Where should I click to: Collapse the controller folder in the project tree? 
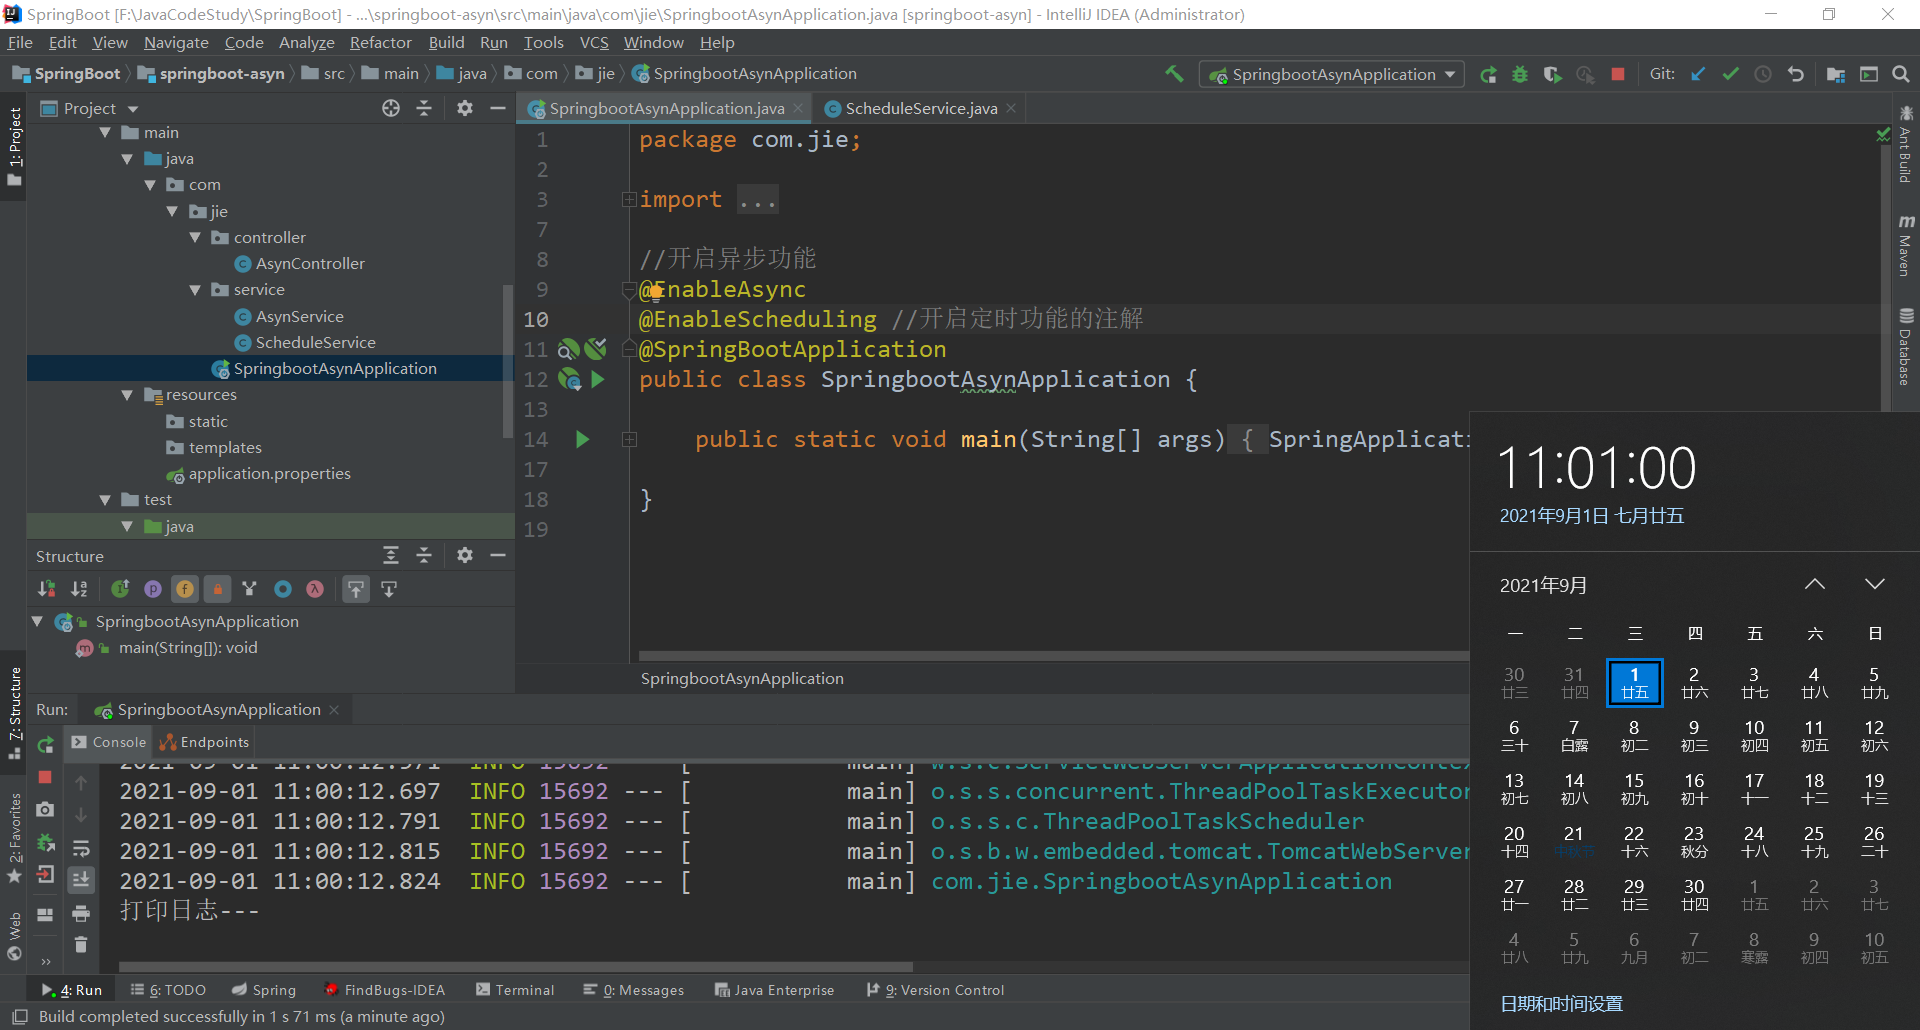(x=195, y=238)
